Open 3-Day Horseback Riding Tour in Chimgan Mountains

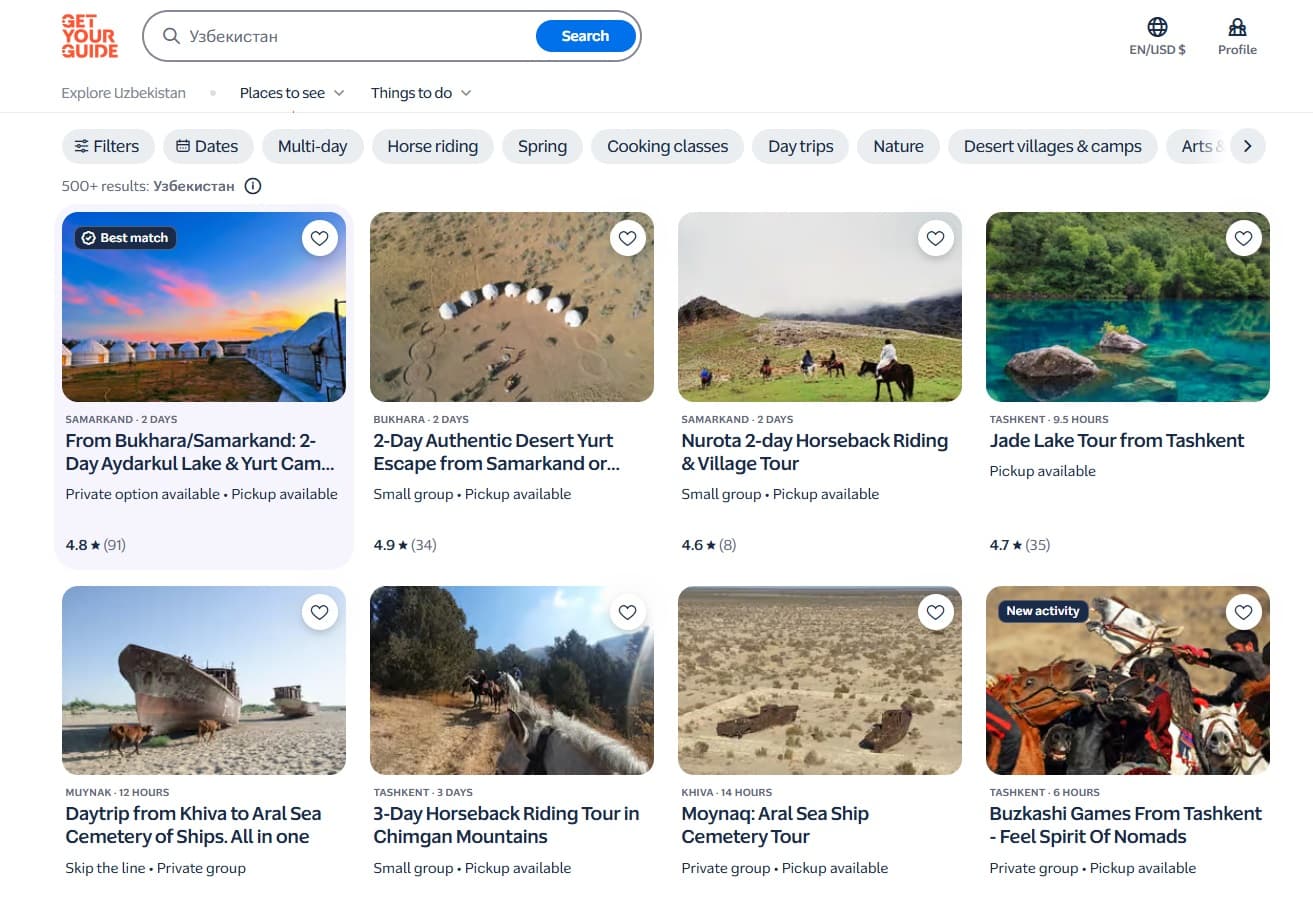tap(507, 825)
